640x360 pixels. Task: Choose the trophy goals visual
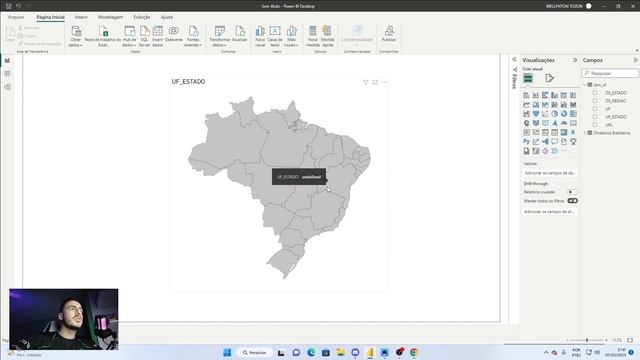pyautogui.click(x=573, y=142)
